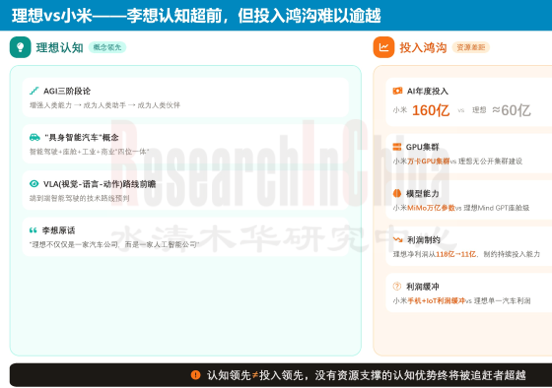Select the 投入鸿沟 section heading
The height and width of the screenshot is (388, 552).
[x=423, y=48]
